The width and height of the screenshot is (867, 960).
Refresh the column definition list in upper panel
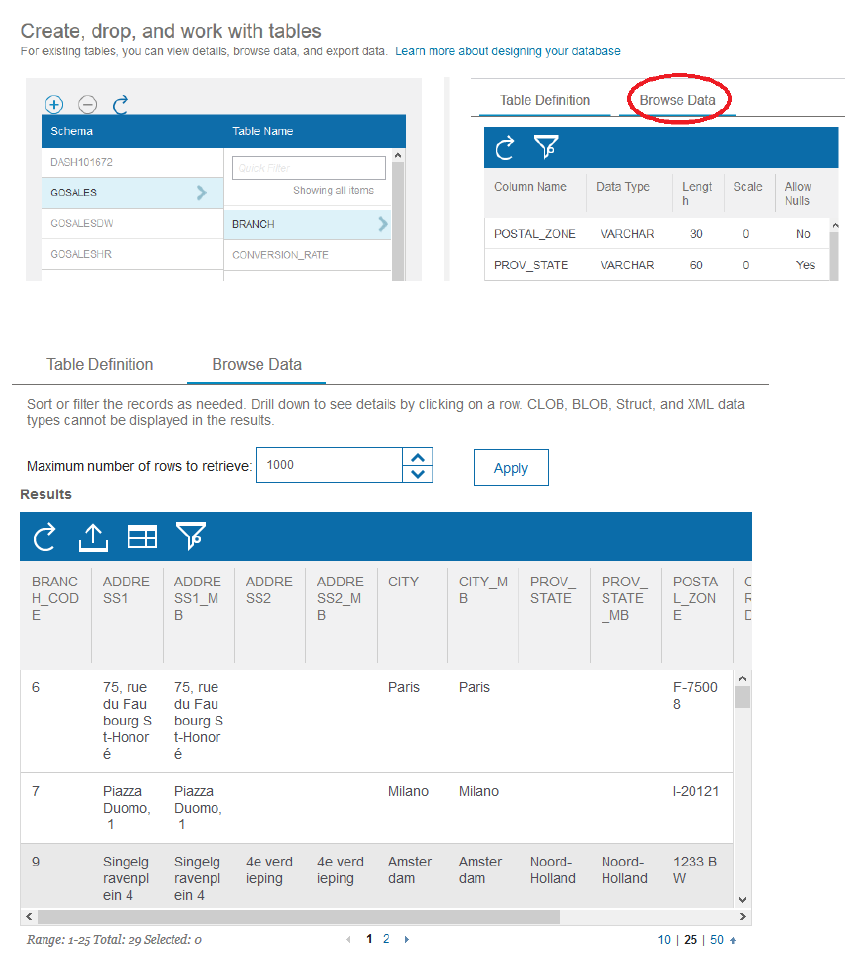505,148
